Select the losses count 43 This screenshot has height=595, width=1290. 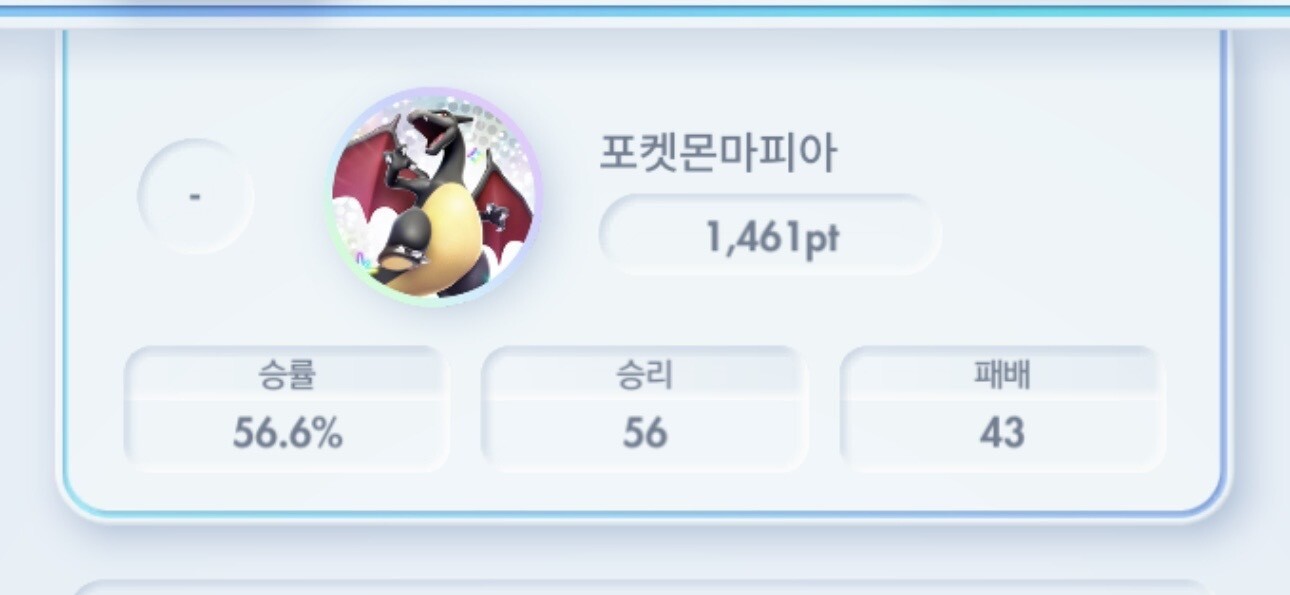tap(1002, 433)
